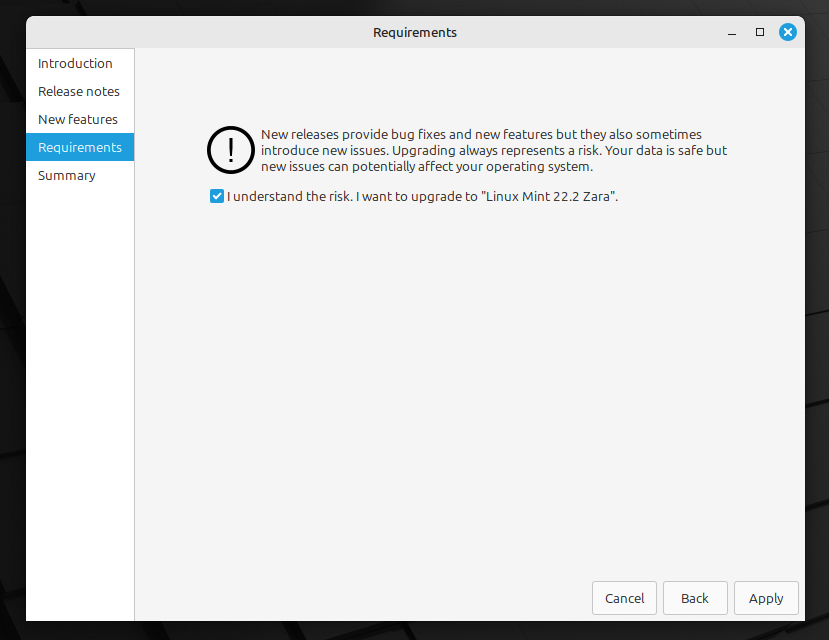Screen dimensions: 829x640
Task: Go Back to the previous step
Action: (694, 597)
